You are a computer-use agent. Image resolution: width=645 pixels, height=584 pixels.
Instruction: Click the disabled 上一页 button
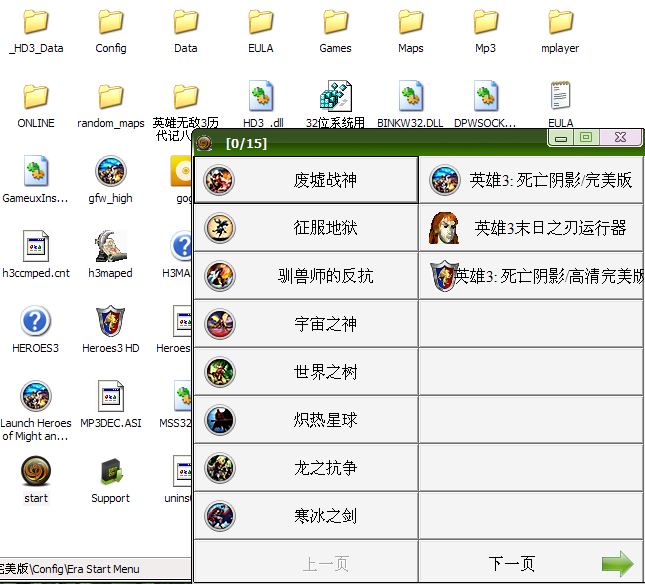pyautogui.click(x=306, y=564)
